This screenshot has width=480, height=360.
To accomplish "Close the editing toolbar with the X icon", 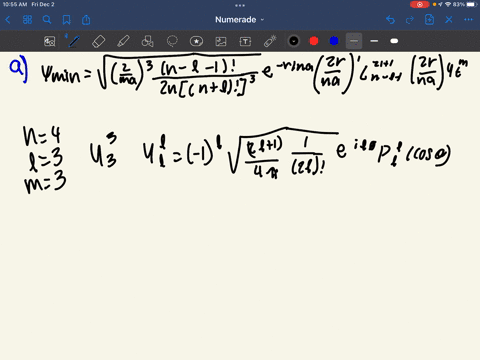I will coord(449,20).
